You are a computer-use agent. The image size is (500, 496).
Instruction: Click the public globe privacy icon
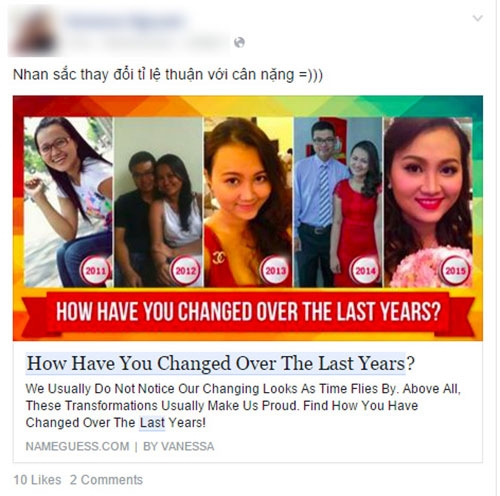coord(239,42)
